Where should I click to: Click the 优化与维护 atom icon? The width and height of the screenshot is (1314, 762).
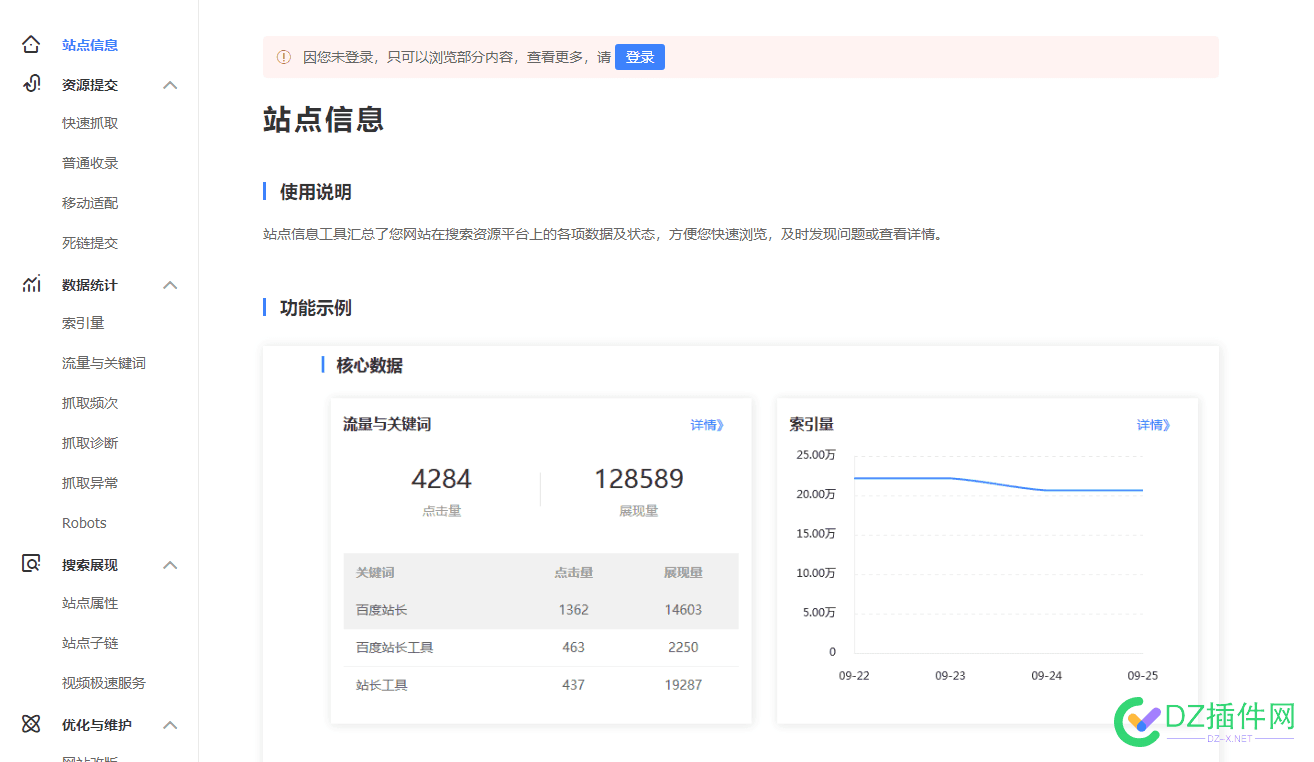click(x=31, y=724)
